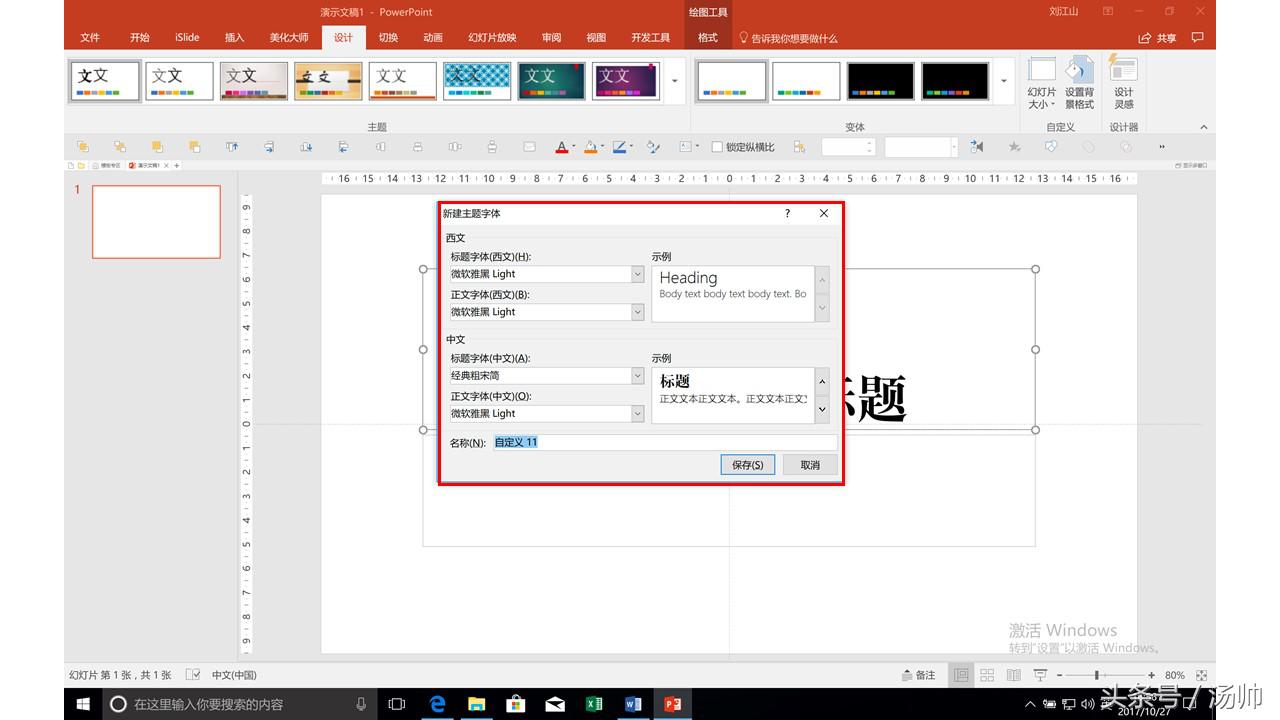Switch to Normal view in status bar
This screenshot has width=1280, height=720.
point(961,675)
